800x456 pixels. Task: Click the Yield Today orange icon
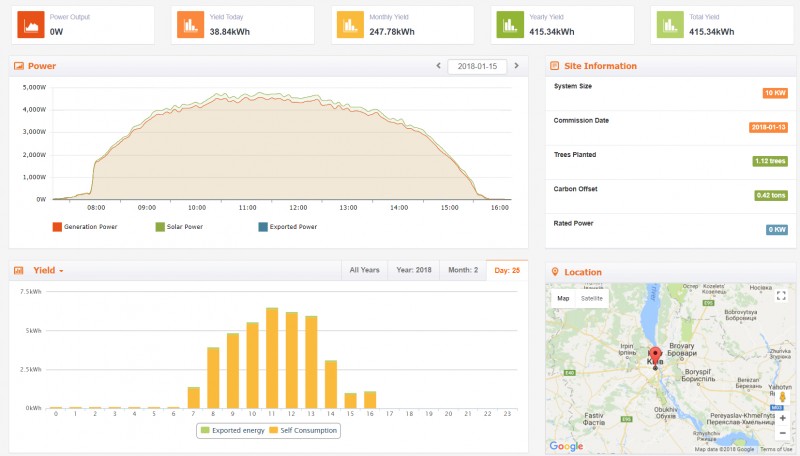[190, 25]
